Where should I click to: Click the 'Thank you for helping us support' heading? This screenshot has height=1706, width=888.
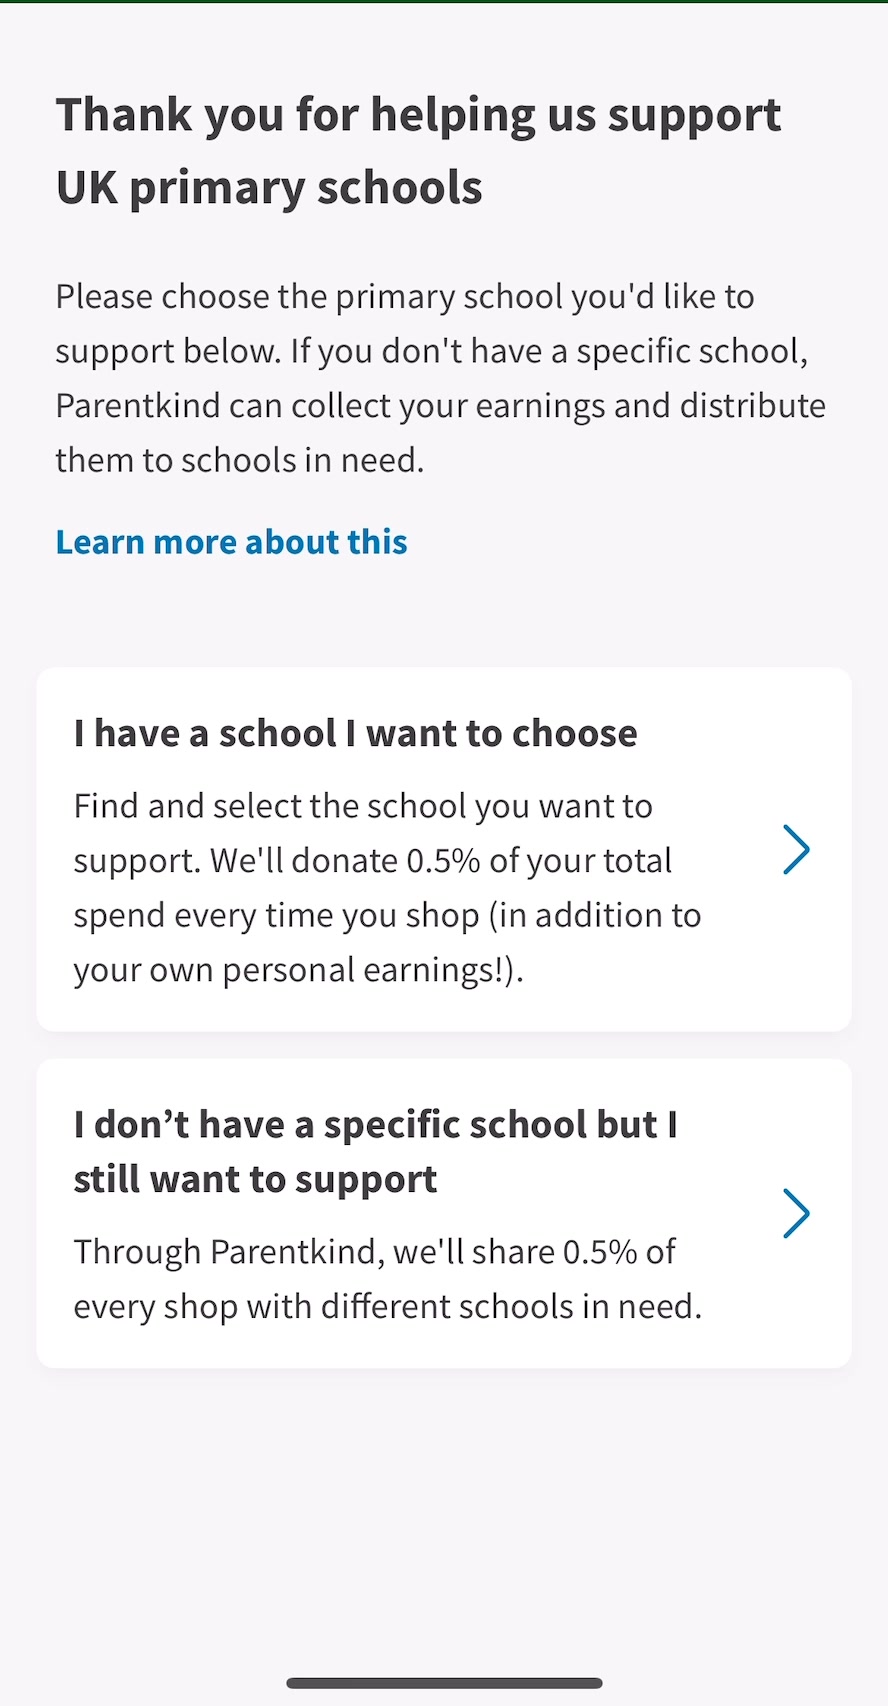click(x=418, y=115)
